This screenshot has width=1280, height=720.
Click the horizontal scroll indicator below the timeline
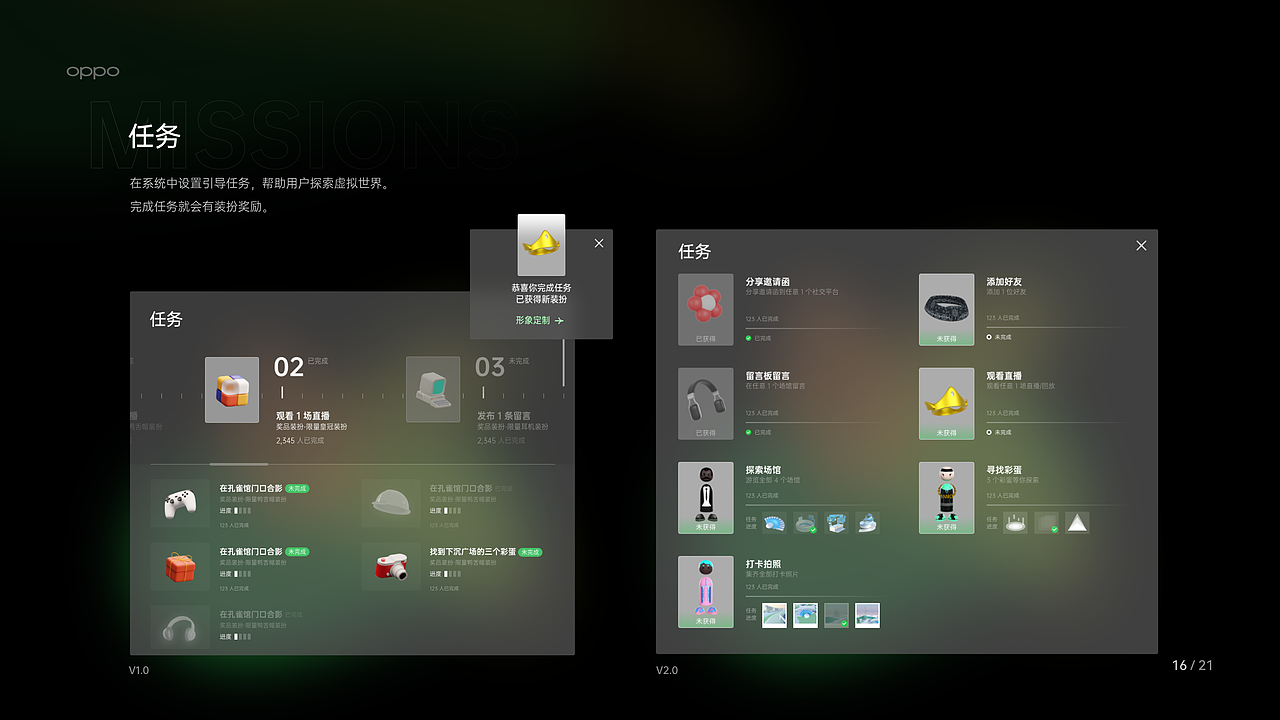click(238, 464)
